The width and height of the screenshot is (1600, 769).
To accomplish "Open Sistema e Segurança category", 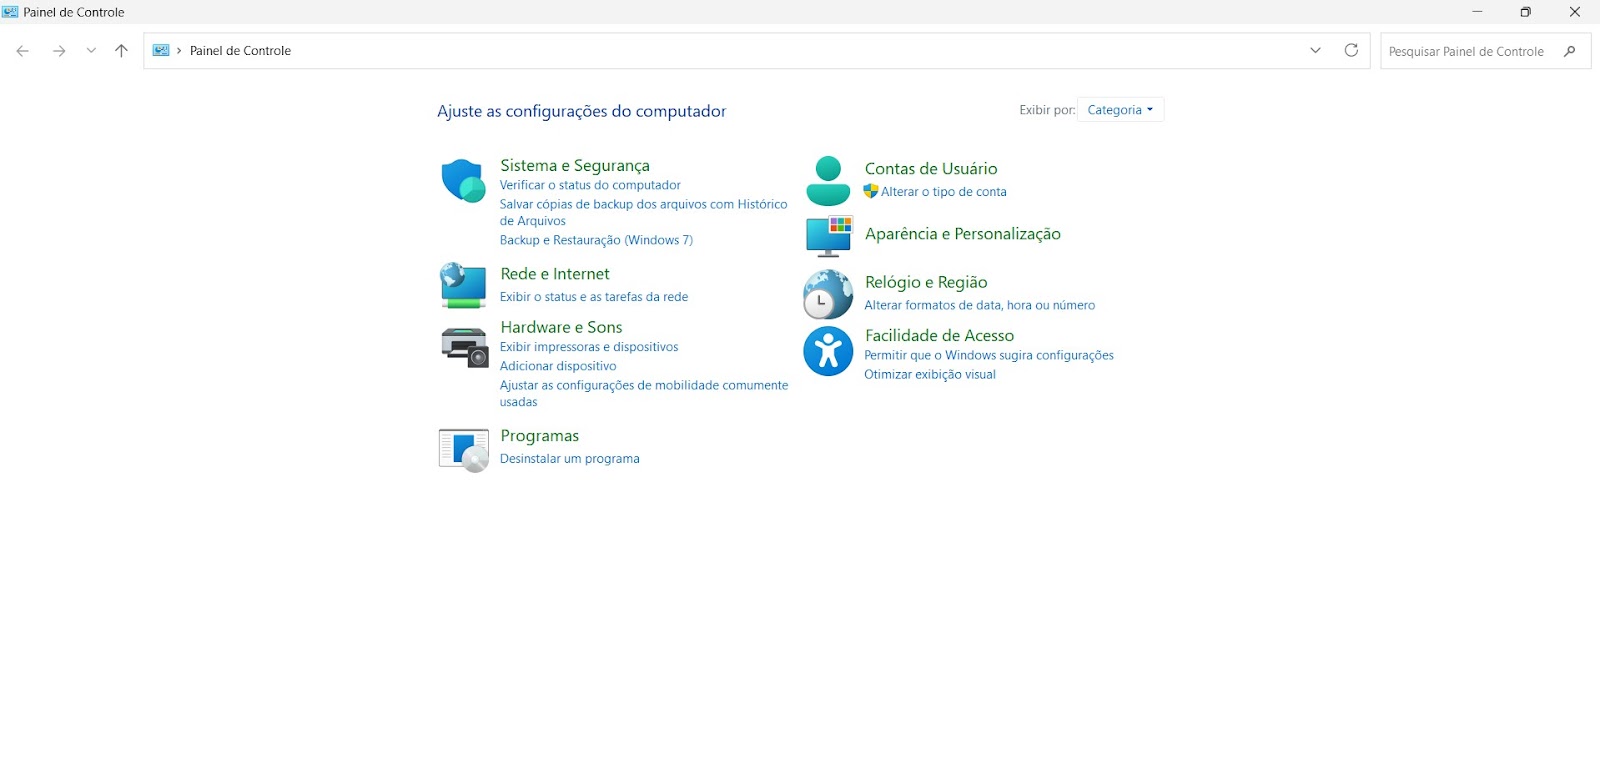I will 575,165.
